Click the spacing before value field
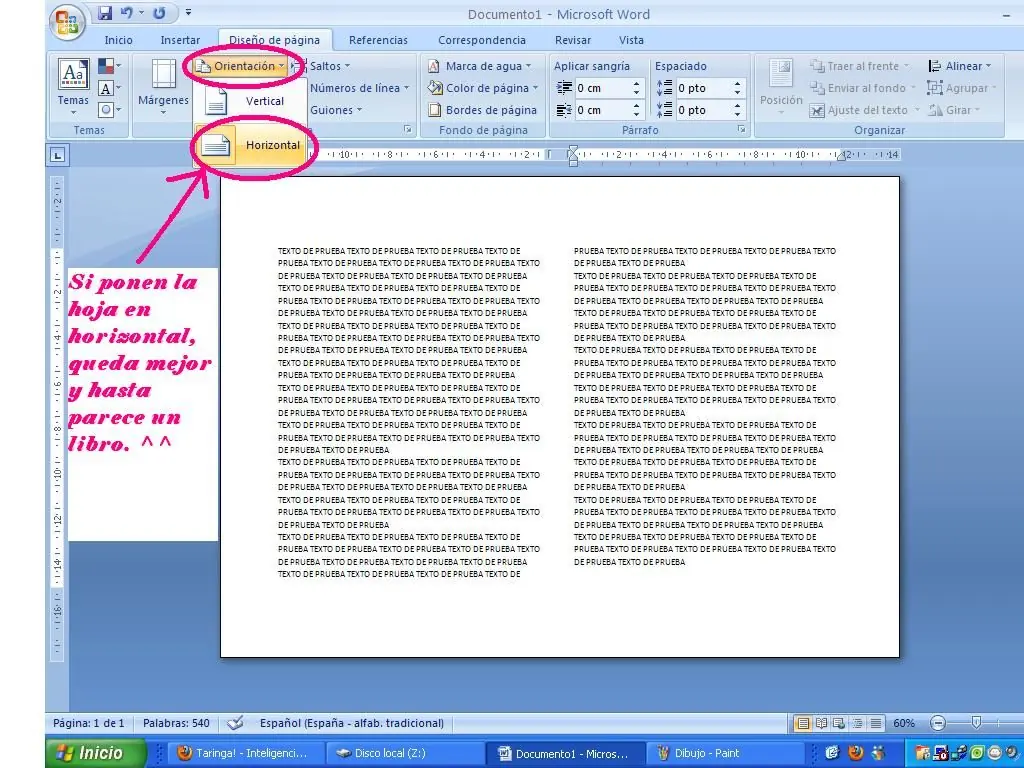Screen dimensions: 1024x768 click(702, 88)
